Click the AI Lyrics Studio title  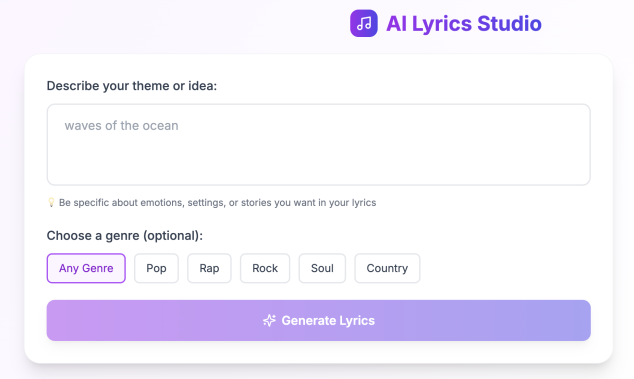tap(463, 23)
